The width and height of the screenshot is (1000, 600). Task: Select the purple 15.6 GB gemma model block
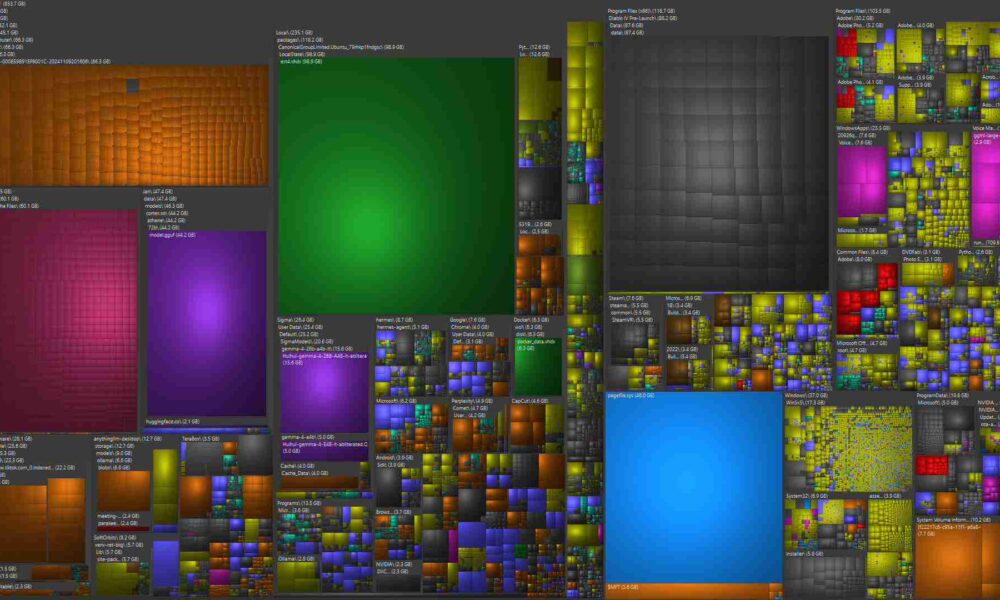(325, 393)
